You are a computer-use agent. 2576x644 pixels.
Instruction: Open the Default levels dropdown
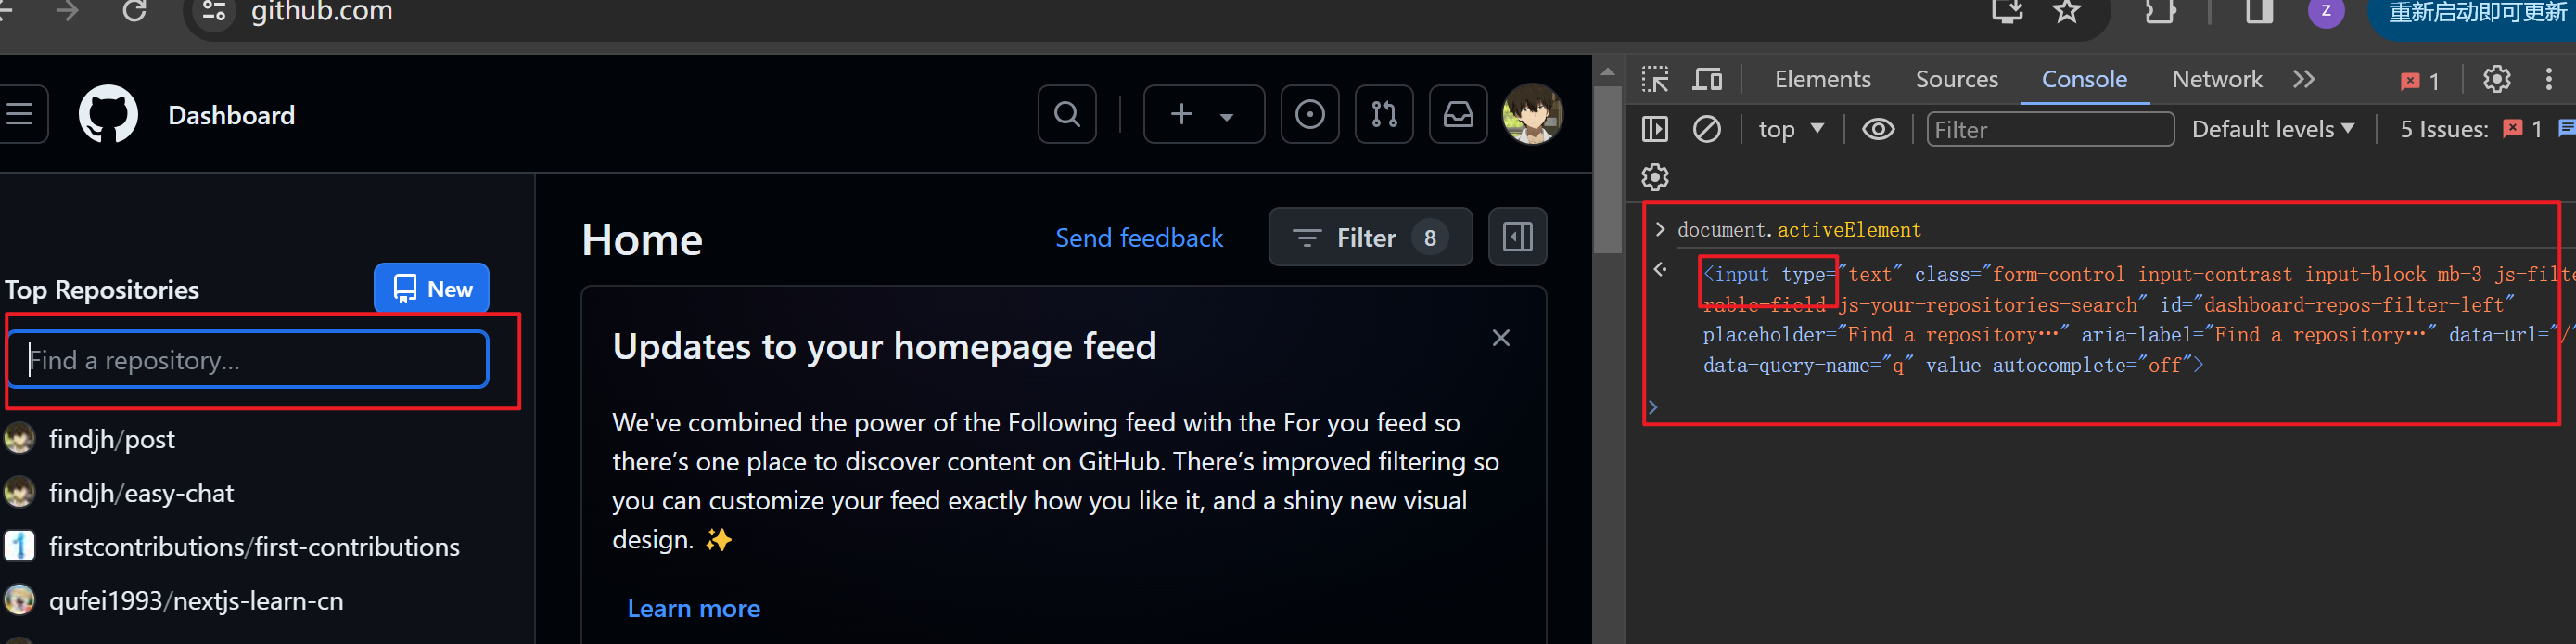point(2272,130)
